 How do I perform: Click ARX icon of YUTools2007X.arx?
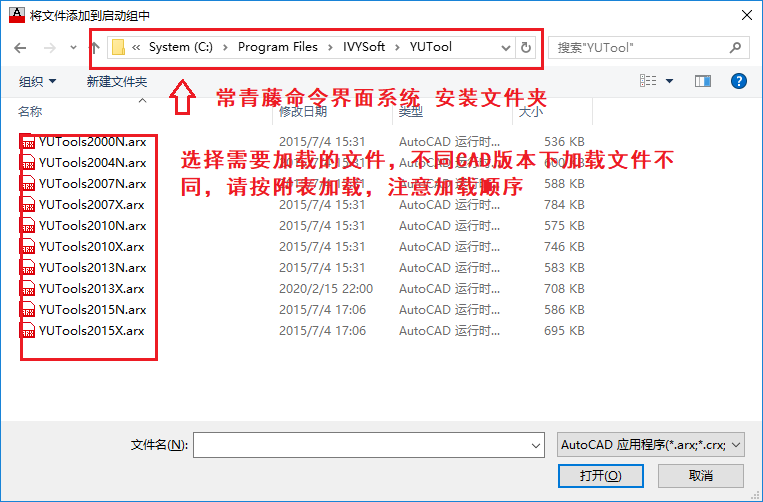click(x=28, y=204)
